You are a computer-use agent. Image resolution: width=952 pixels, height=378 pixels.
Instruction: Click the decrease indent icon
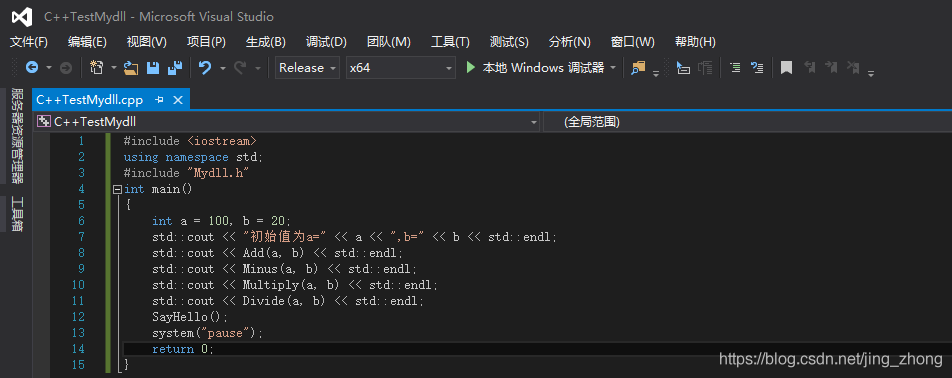pyautogui.click(x=683, y=68)
